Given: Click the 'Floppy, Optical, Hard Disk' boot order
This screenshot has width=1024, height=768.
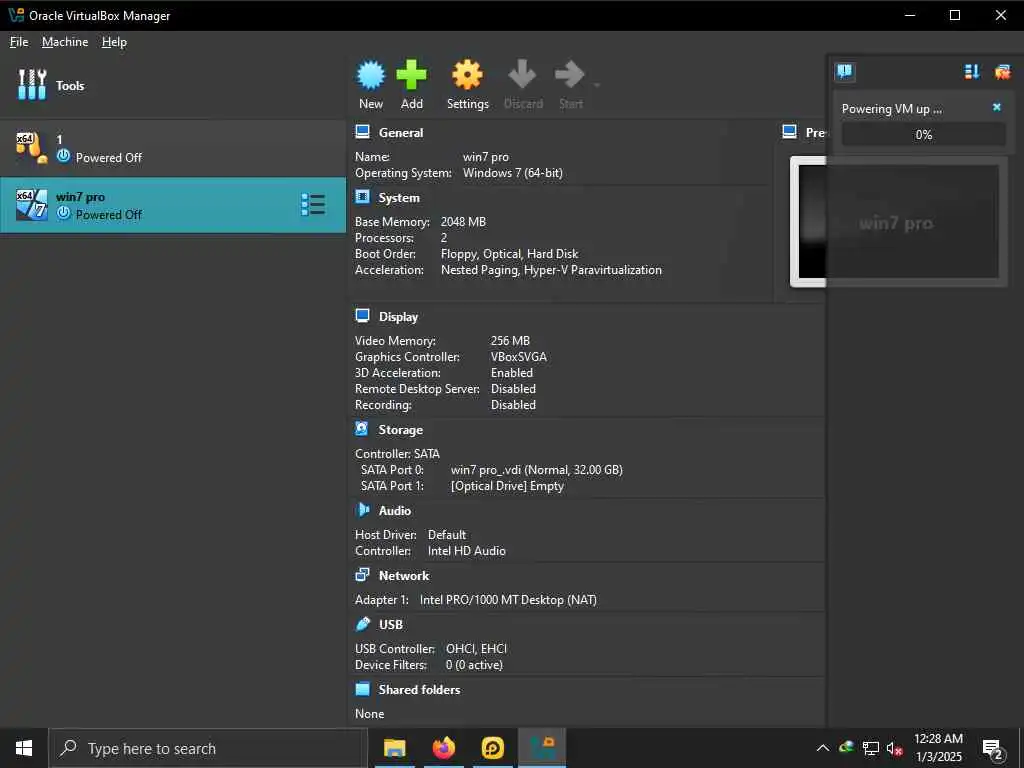Looking at the screenshot, I should [509, 254].
